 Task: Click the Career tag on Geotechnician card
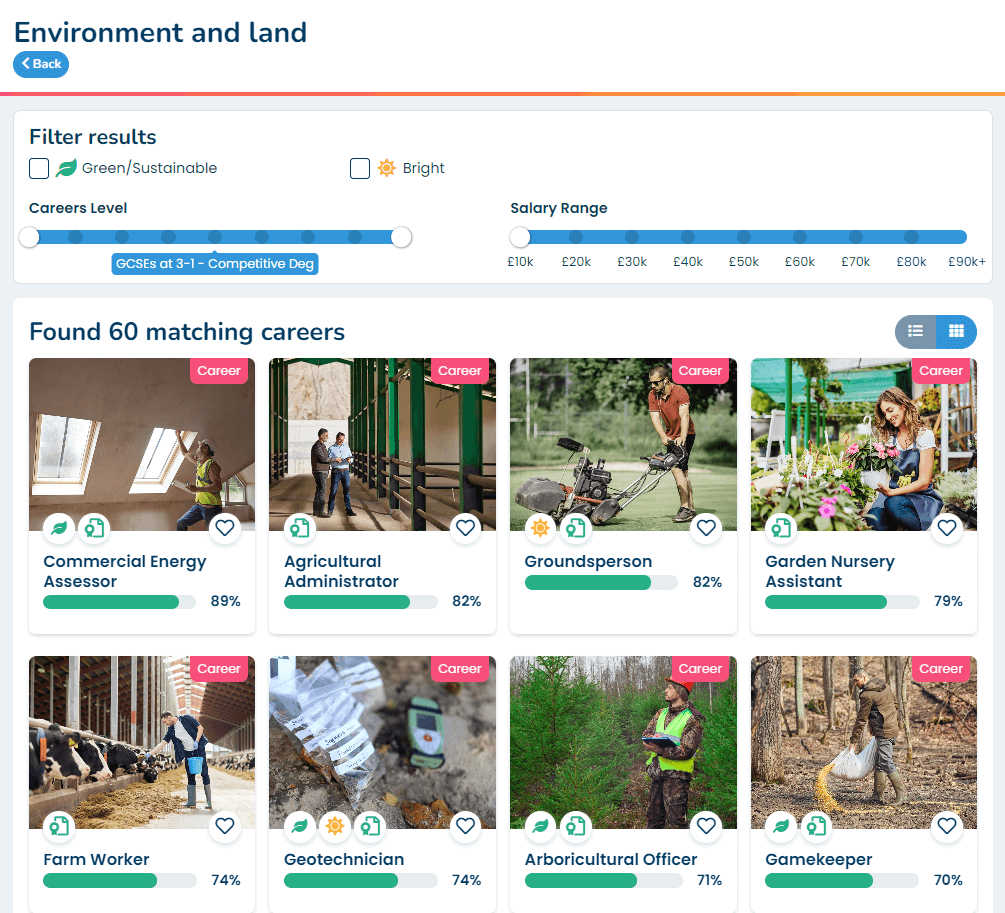460,669
